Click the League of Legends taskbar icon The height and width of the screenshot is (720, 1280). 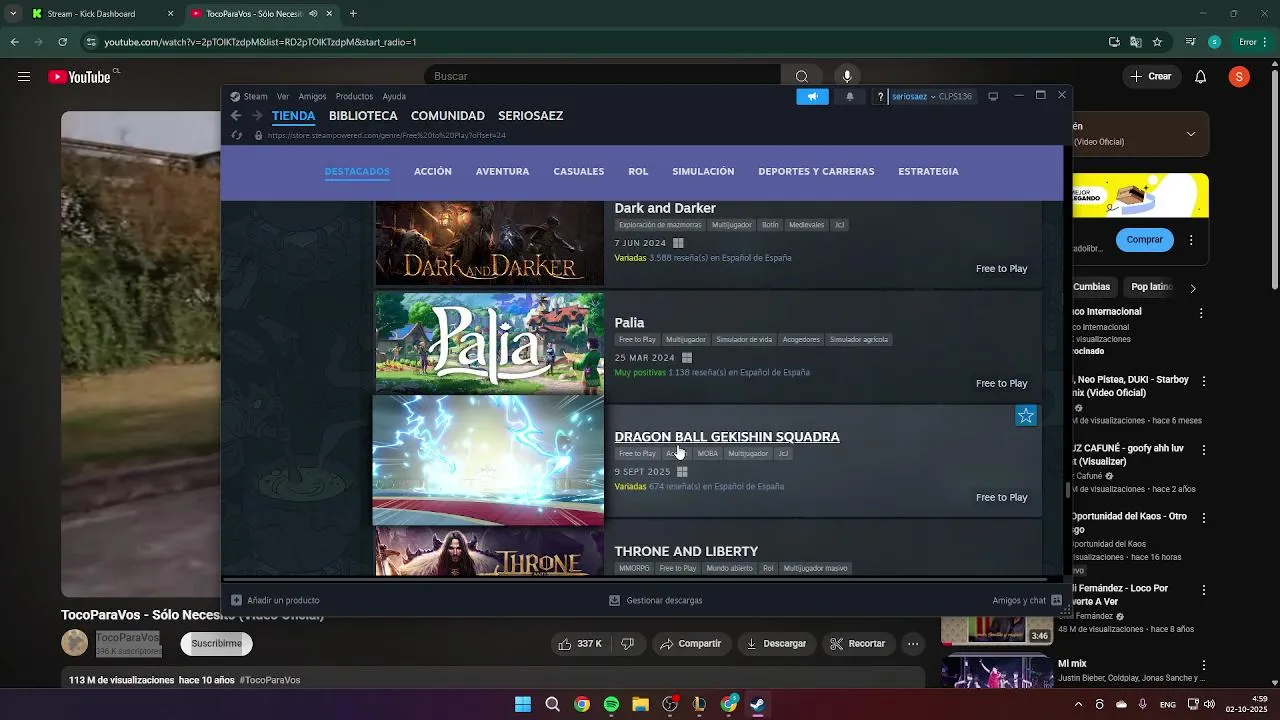coord(699,704)
